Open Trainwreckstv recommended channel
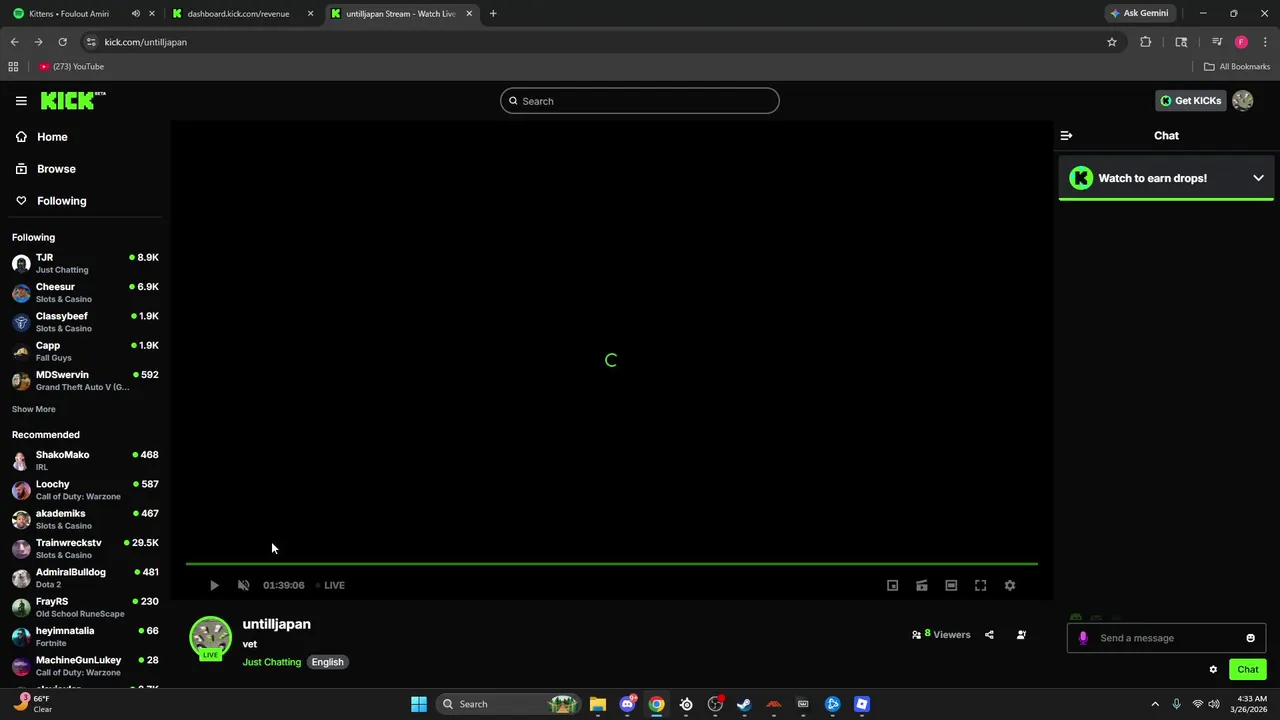This screenshot has height=720, width=1280. tap(85, 548)
